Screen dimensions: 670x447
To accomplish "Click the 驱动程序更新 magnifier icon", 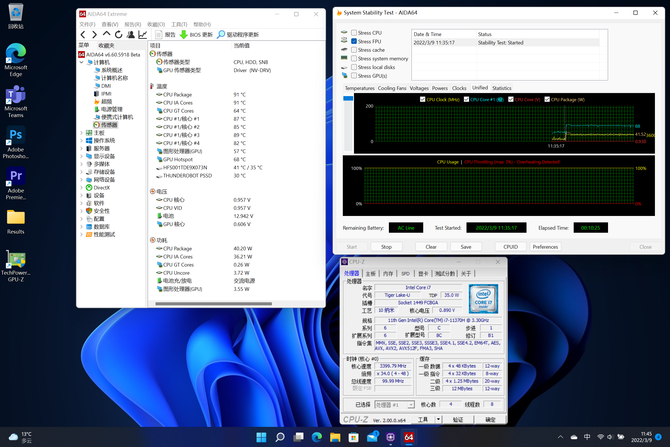I will (219, 34).
